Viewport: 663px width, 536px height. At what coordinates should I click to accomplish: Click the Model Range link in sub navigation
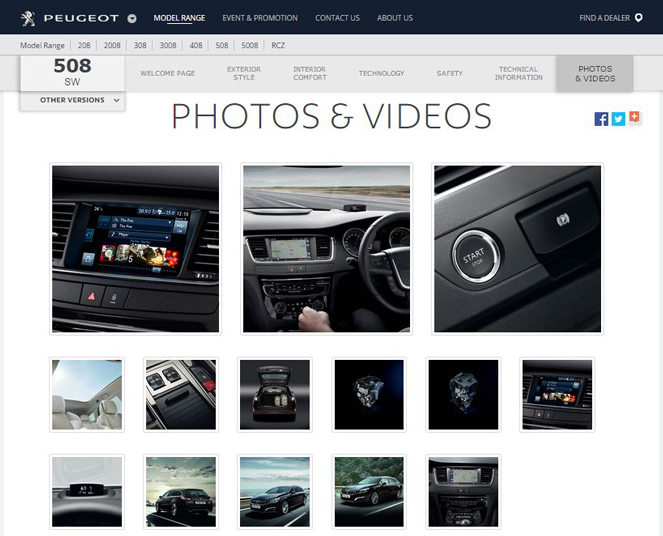(x=42, y=45)
